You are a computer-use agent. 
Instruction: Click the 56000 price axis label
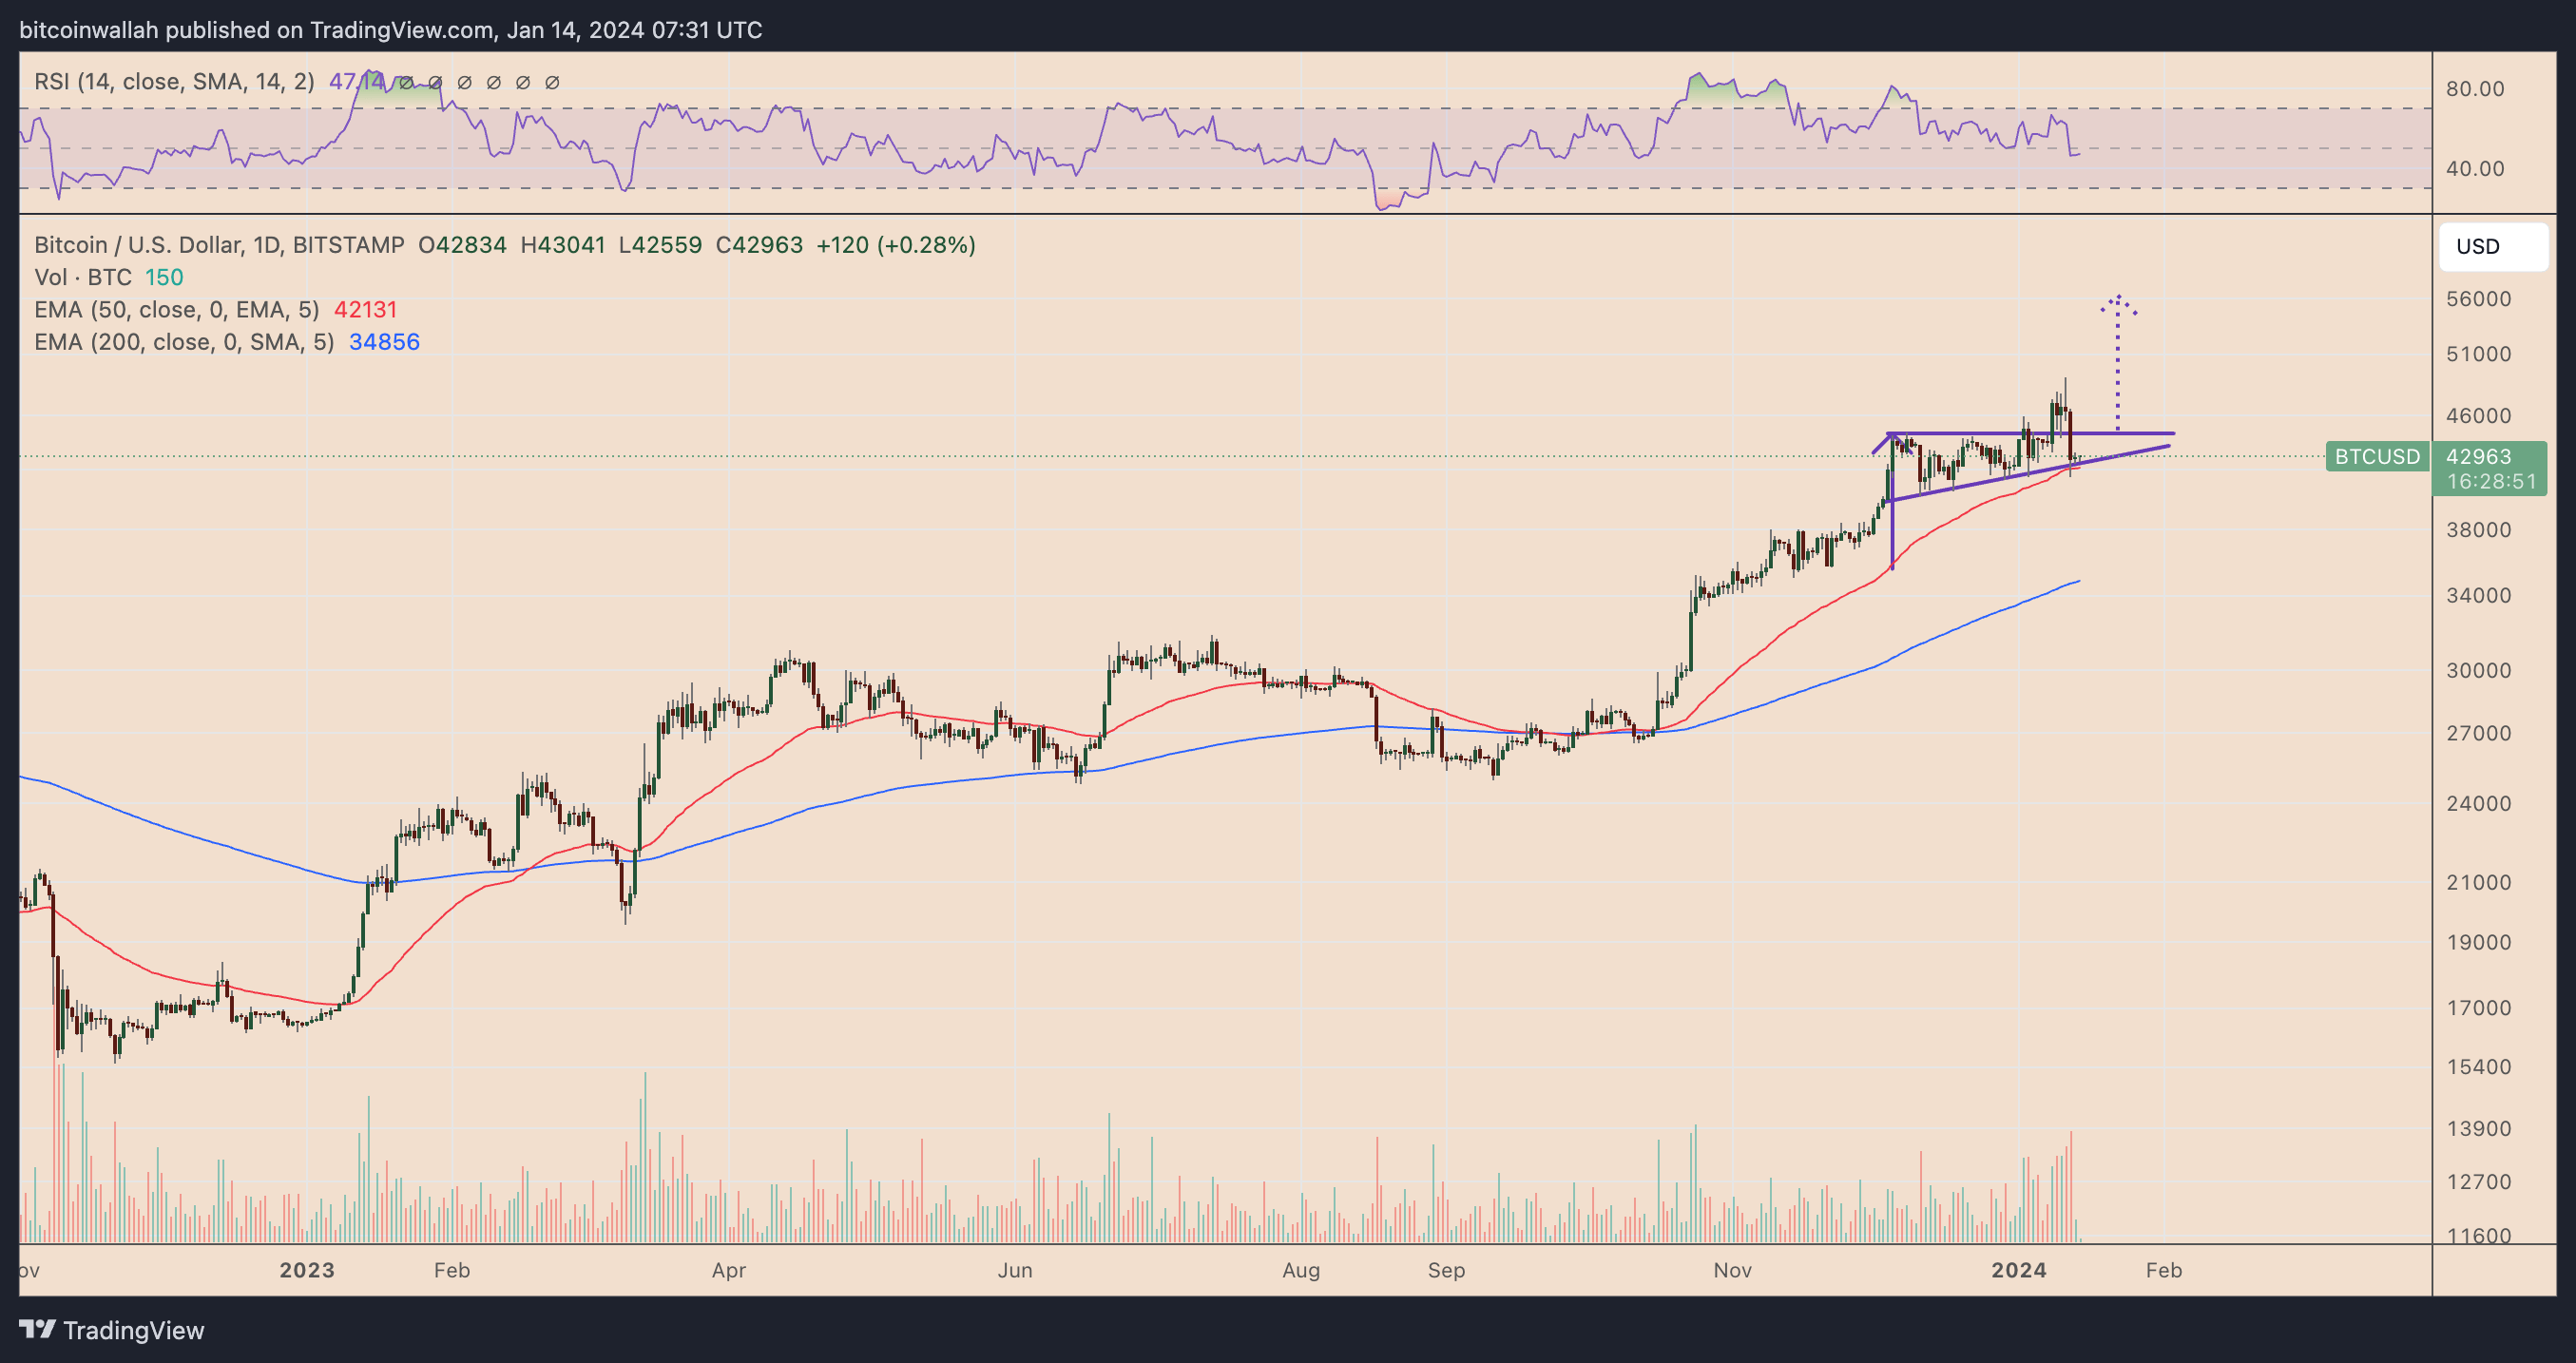point(2478,299)
